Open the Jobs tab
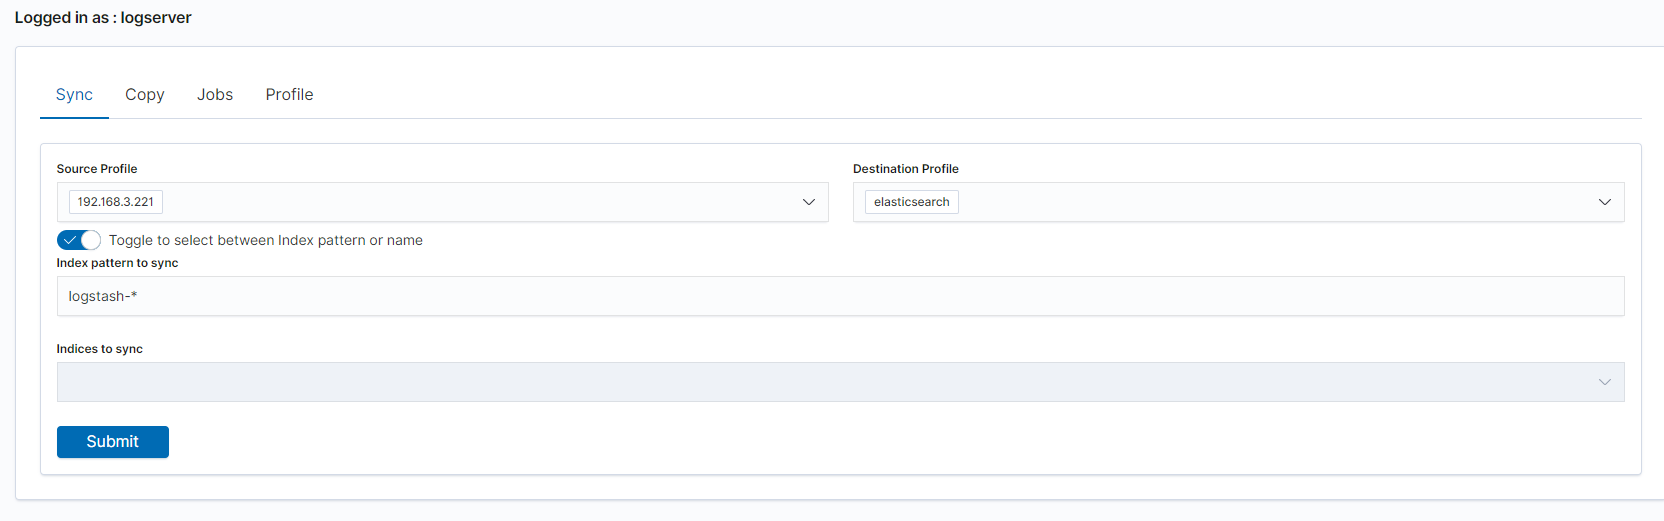 pyautogui.click(x=215, y=95)
